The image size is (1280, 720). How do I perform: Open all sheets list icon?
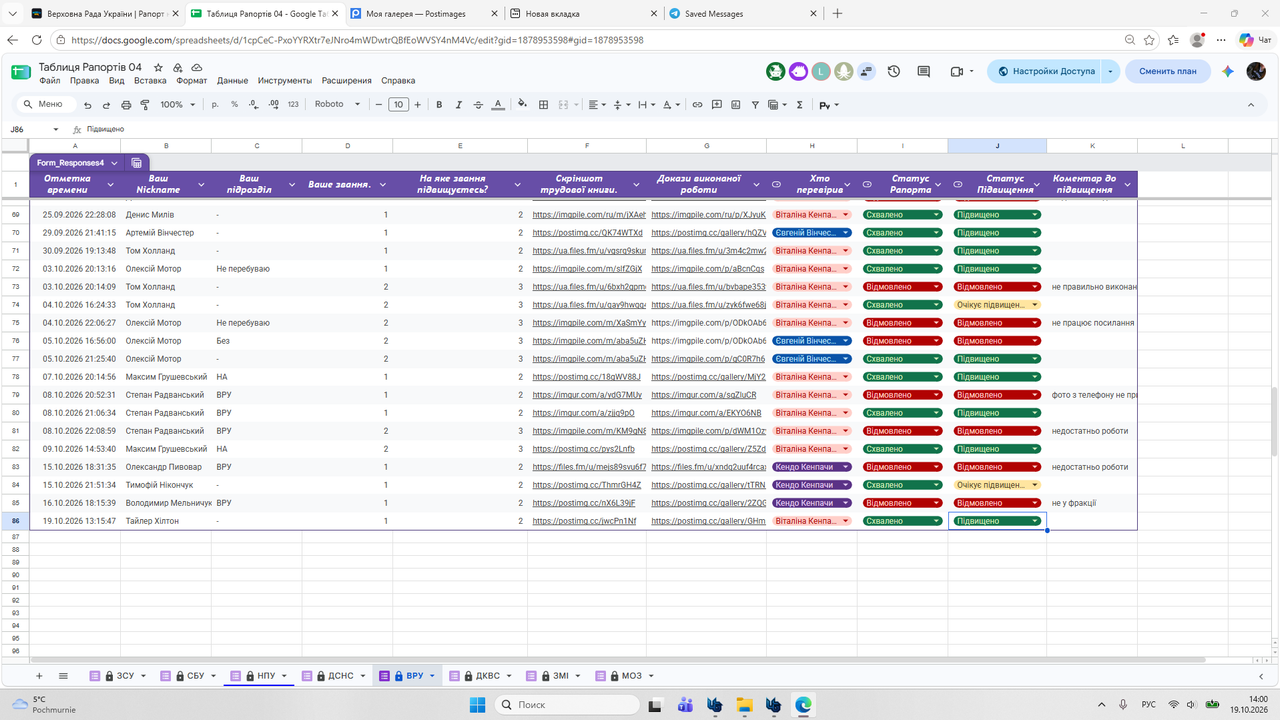click(63, 676)
